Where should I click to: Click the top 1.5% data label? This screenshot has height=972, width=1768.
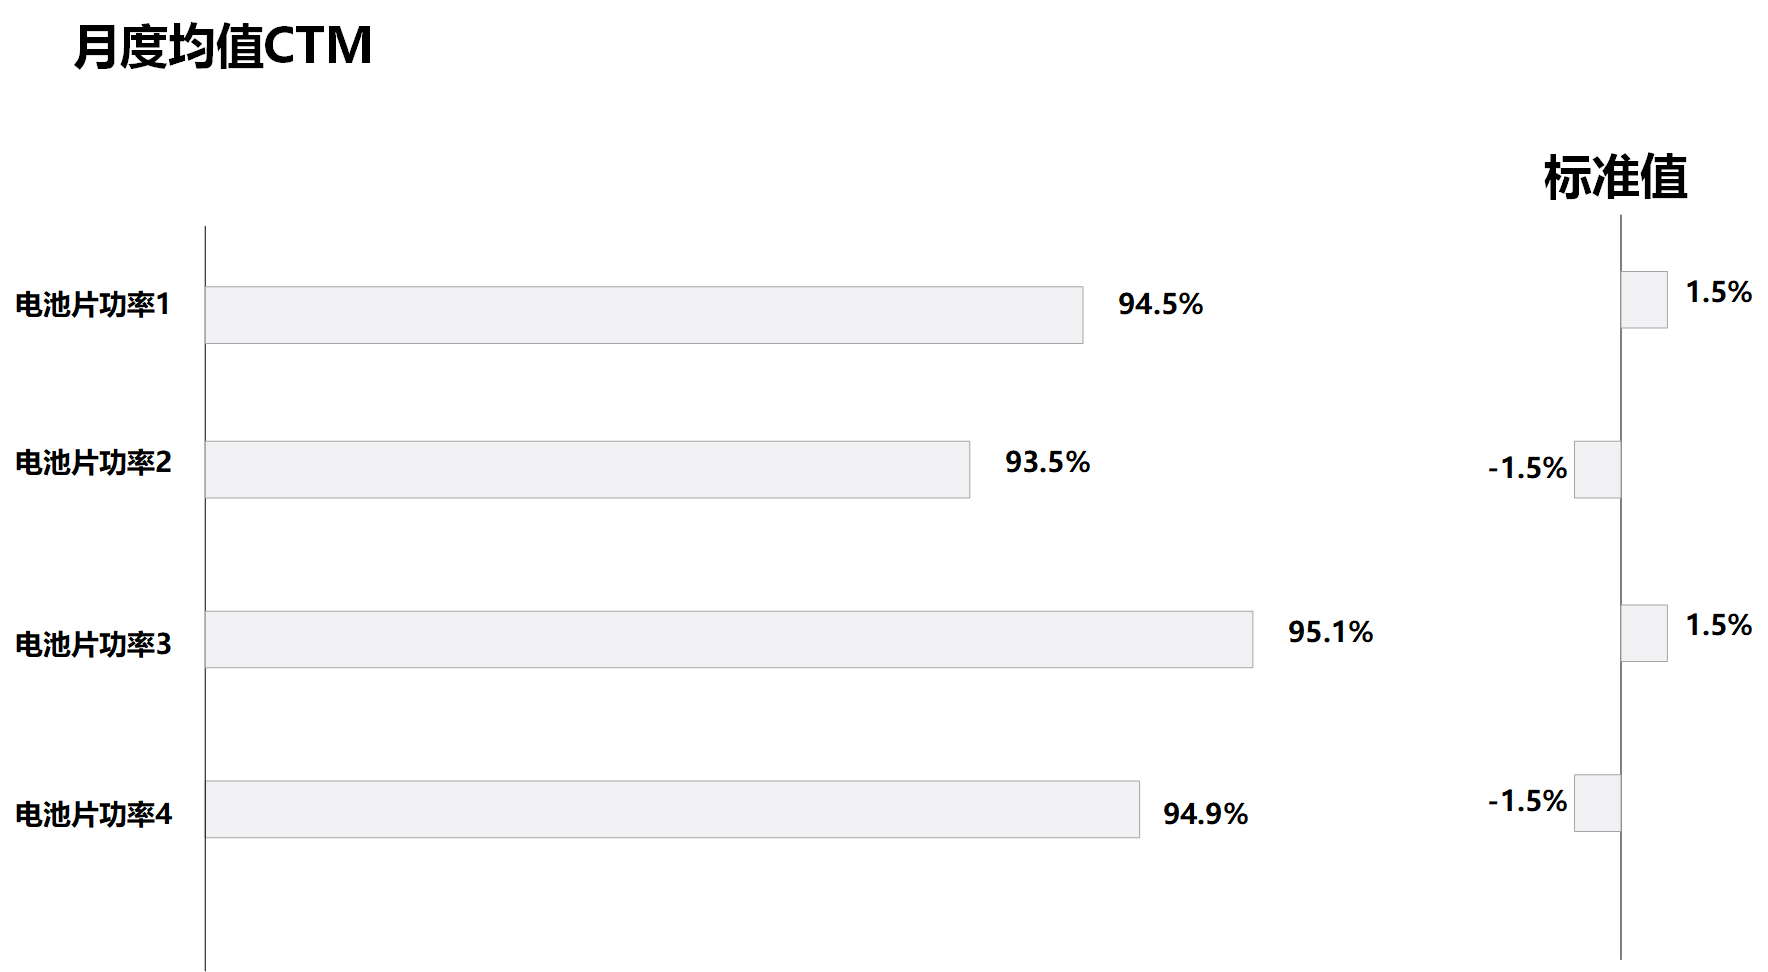(1718, 292)
